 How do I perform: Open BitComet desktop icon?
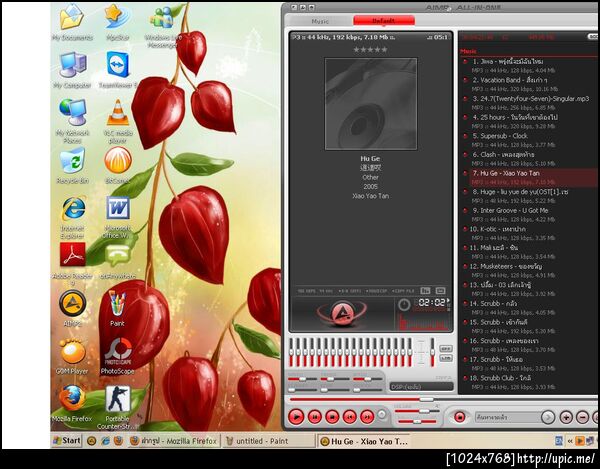tap(117, 165)
